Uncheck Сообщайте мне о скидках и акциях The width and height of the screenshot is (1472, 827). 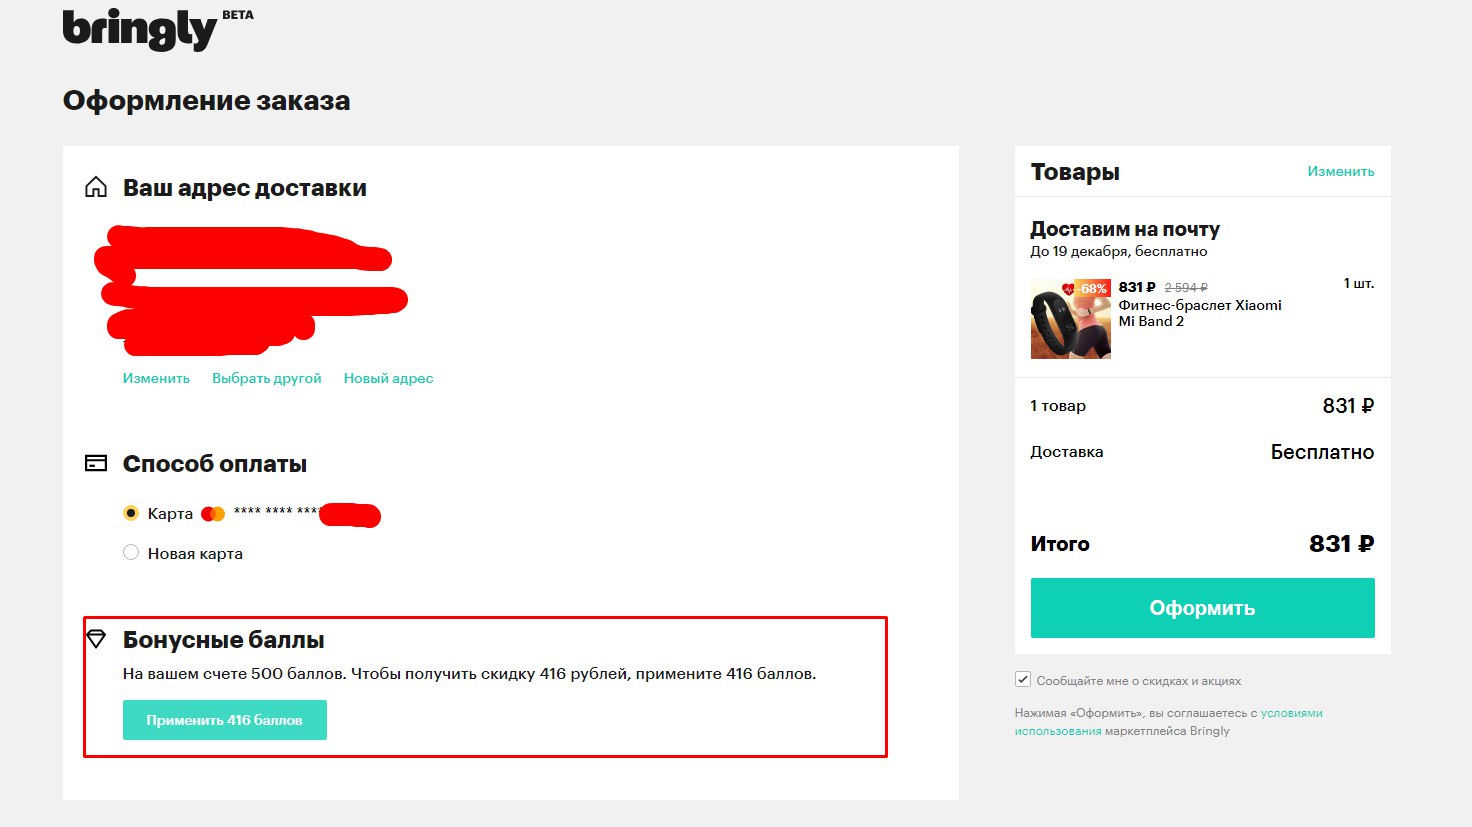pos(1023,680)
